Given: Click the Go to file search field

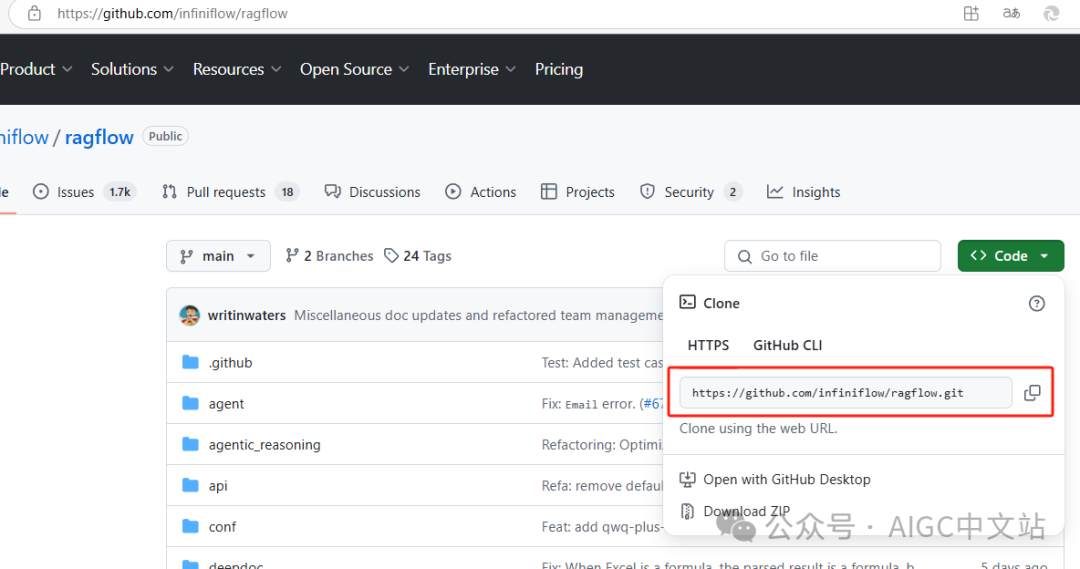Looking at the screenshot, I should [x=832, y=256].
